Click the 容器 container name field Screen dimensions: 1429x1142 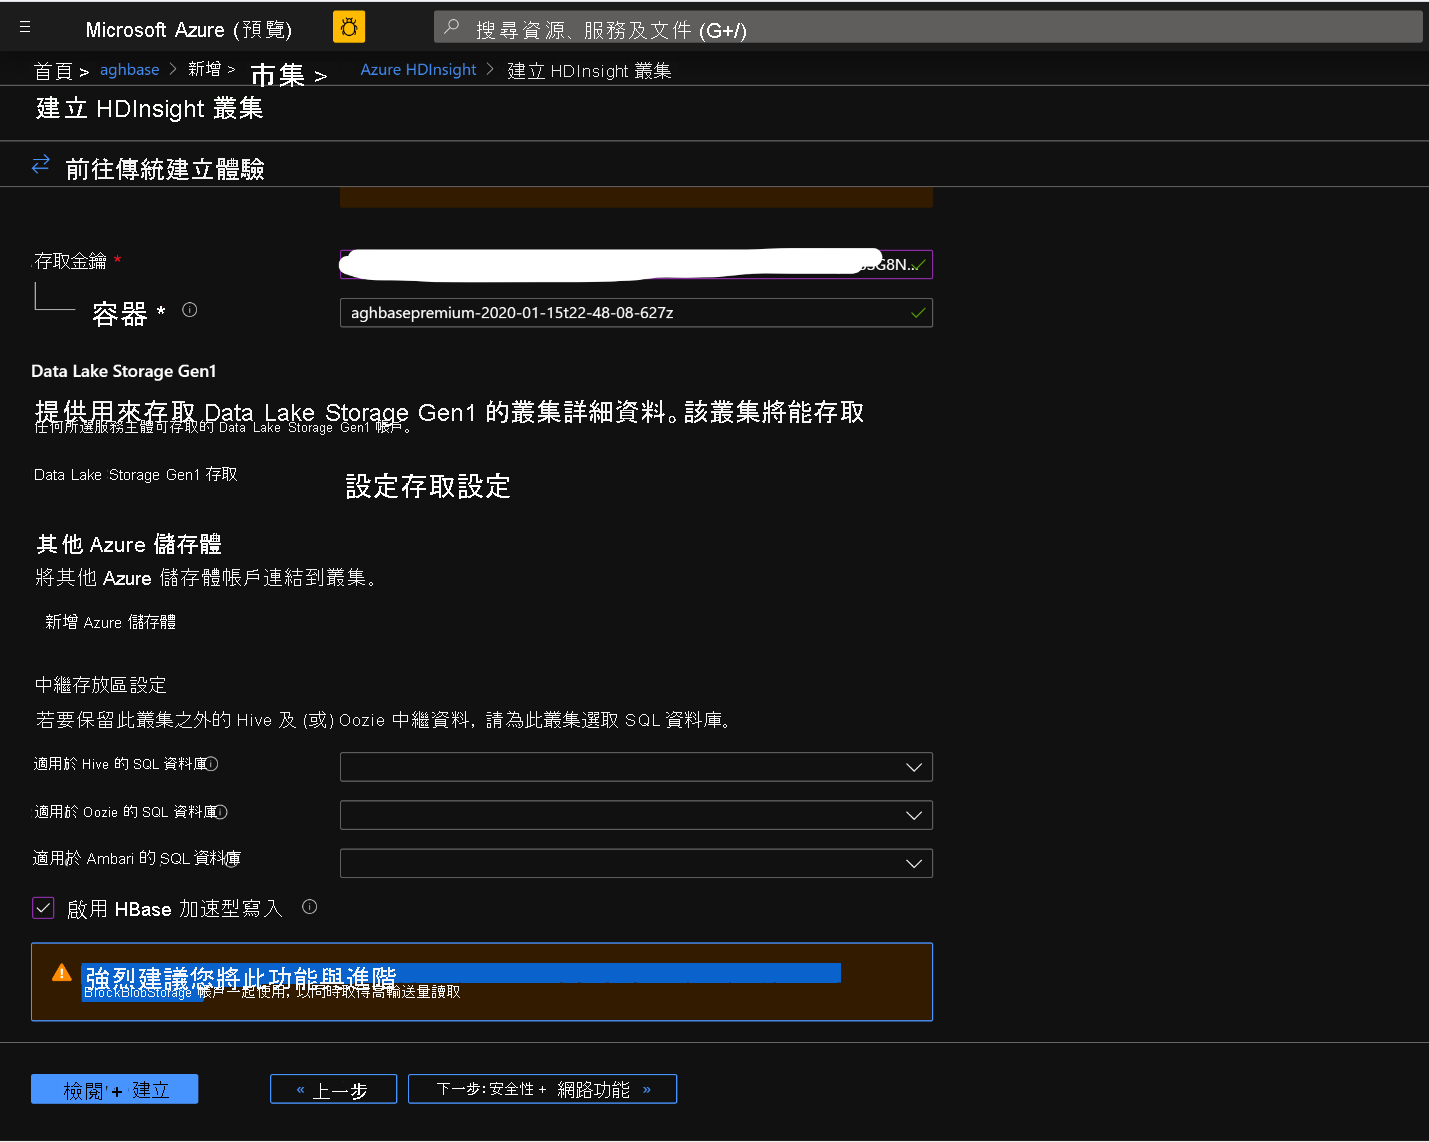point(636,313)
